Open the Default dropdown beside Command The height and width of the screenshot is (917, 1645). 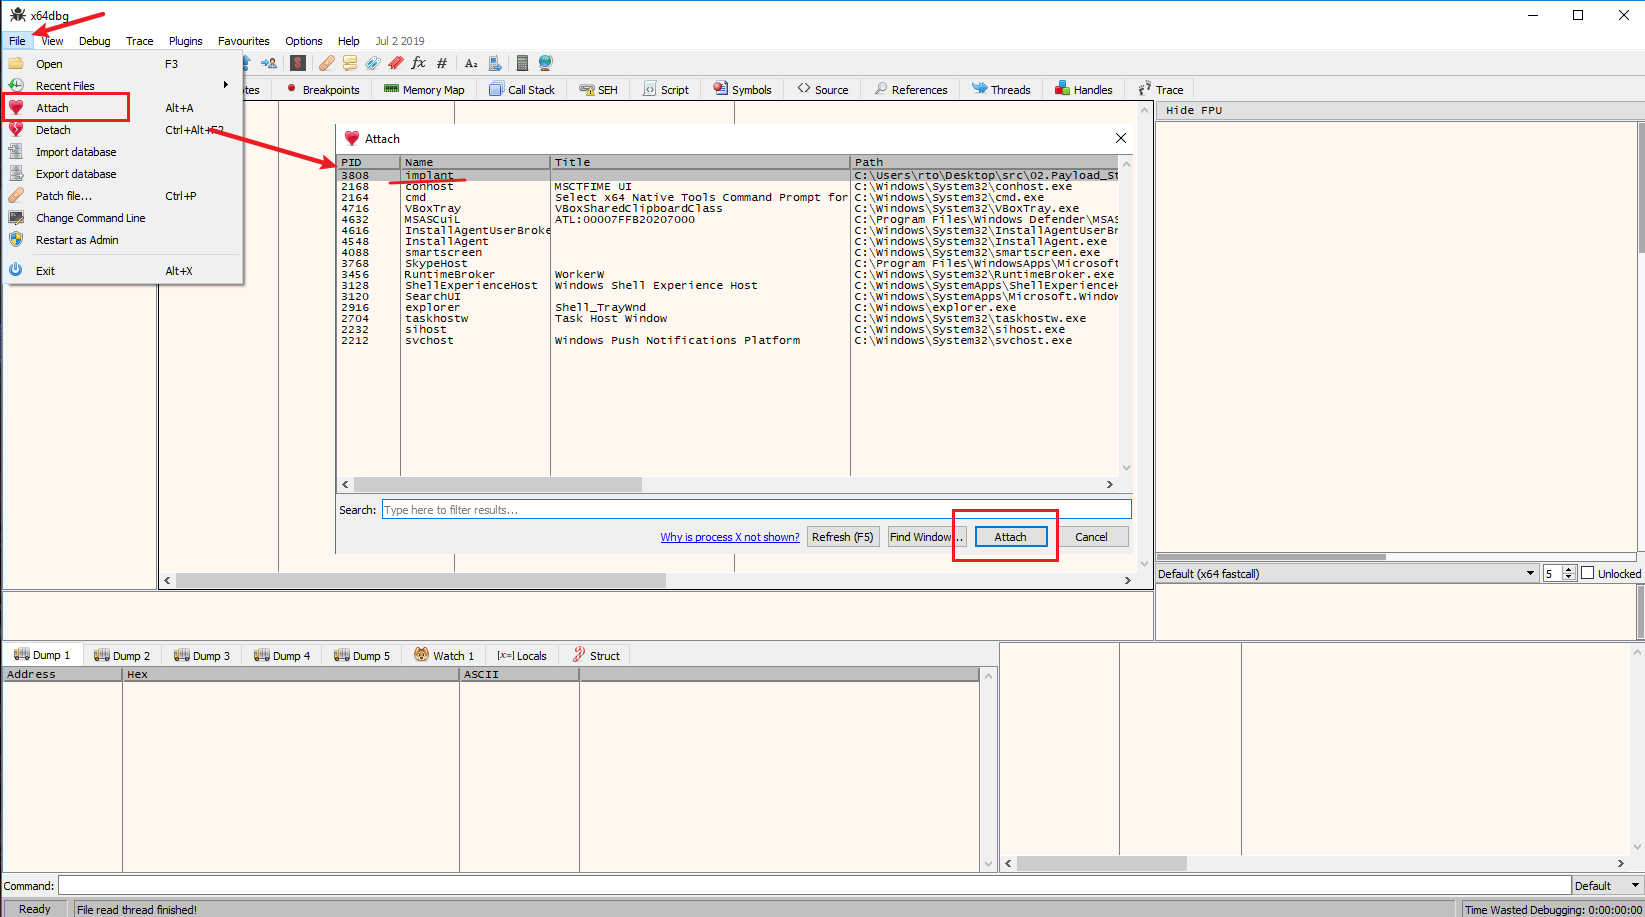click(1607, 886)
